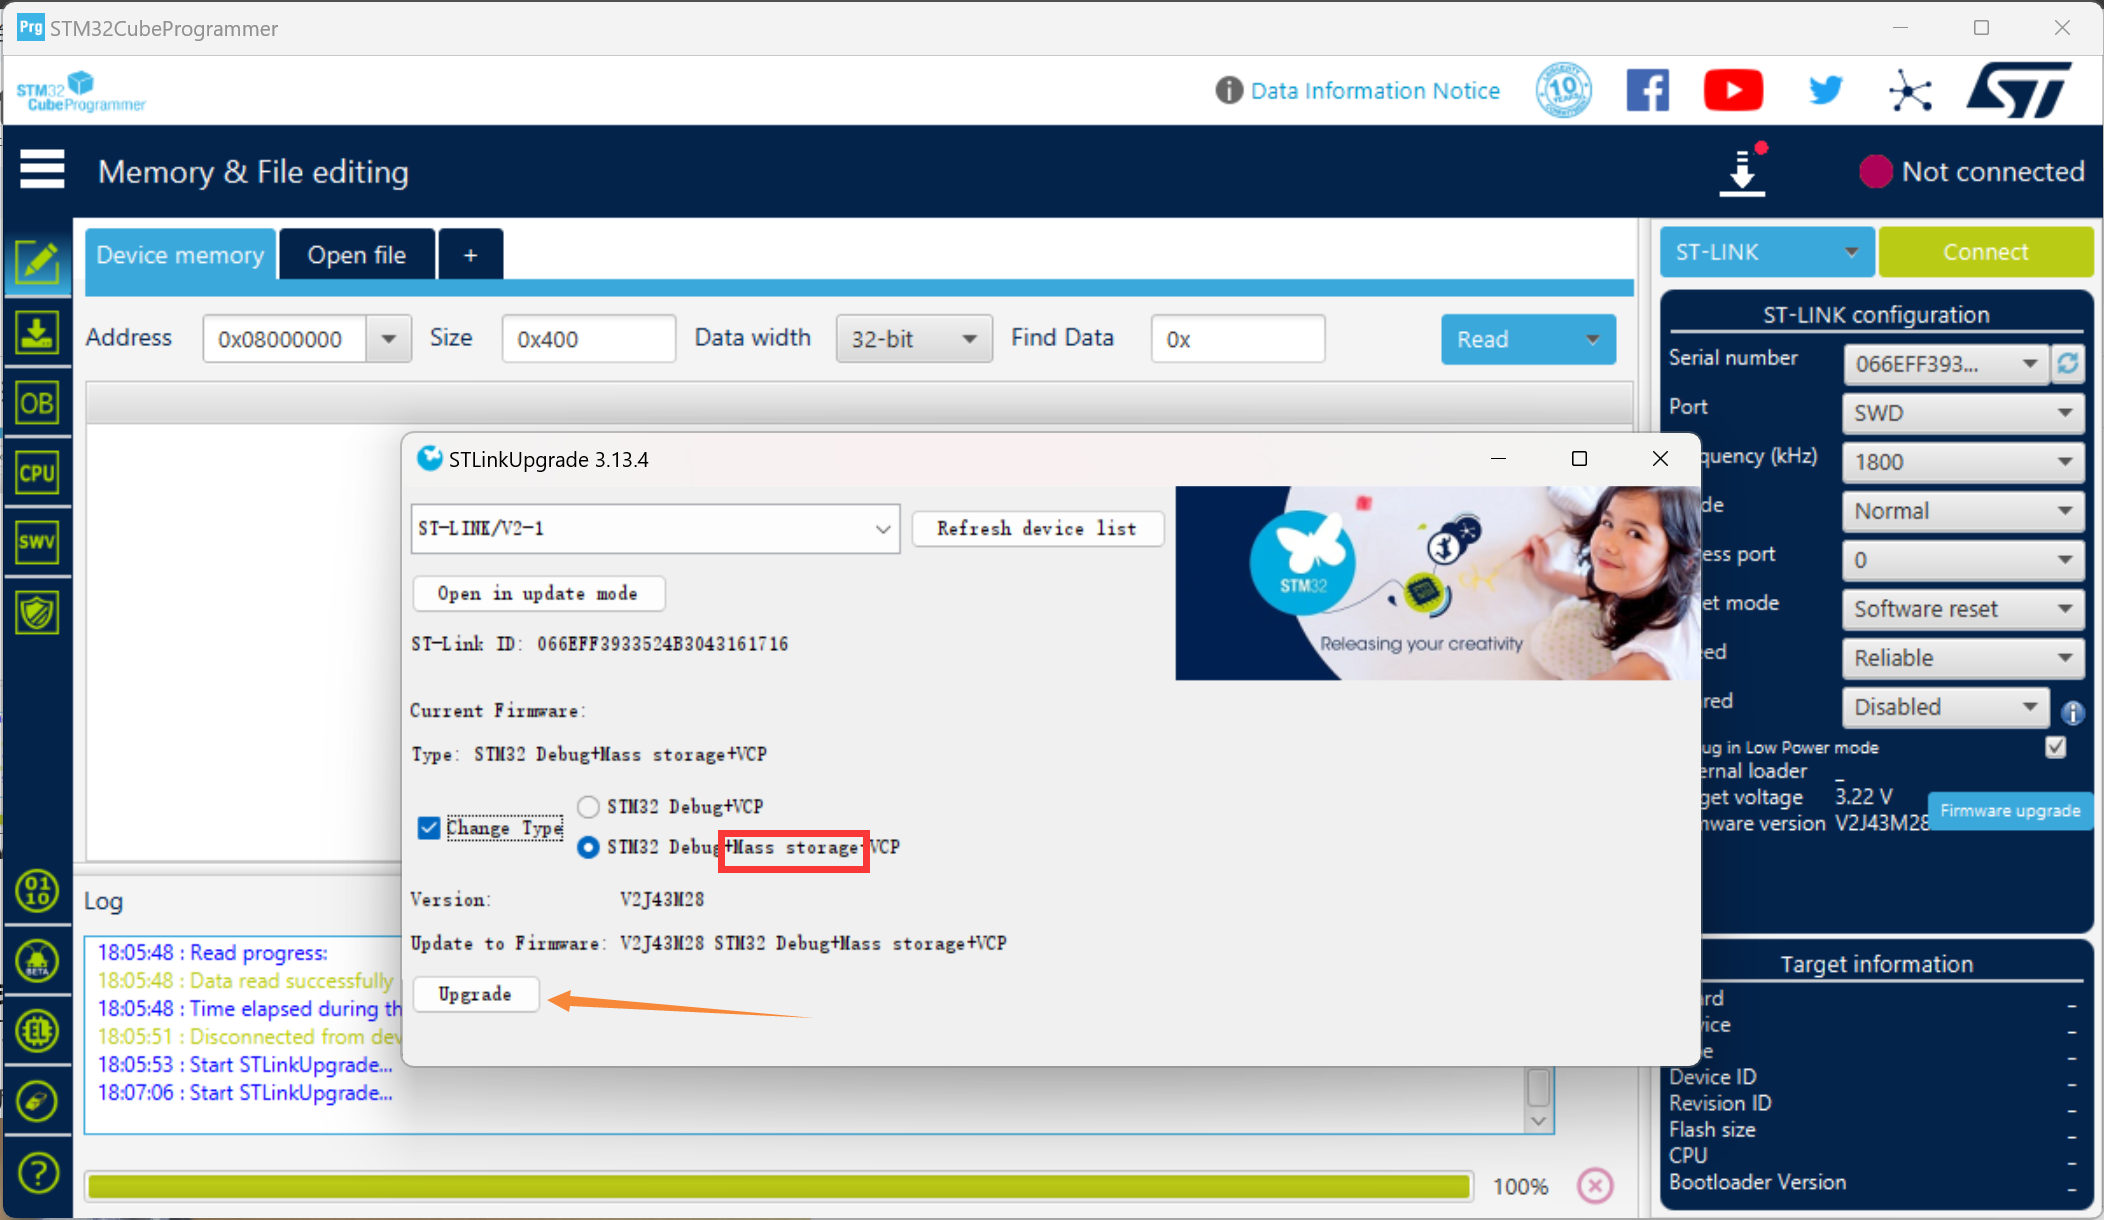Expand the Address dropdown arrow
This screenshot has height=1220, width=2104.
(389, 339)
